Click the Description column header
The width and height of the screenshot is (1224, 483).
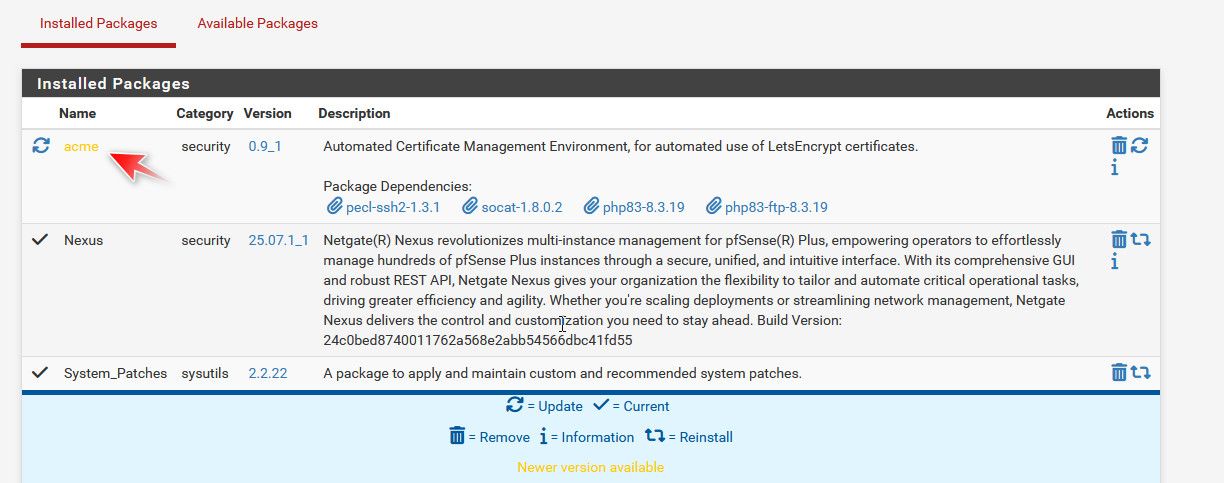(x=354, y=113)
